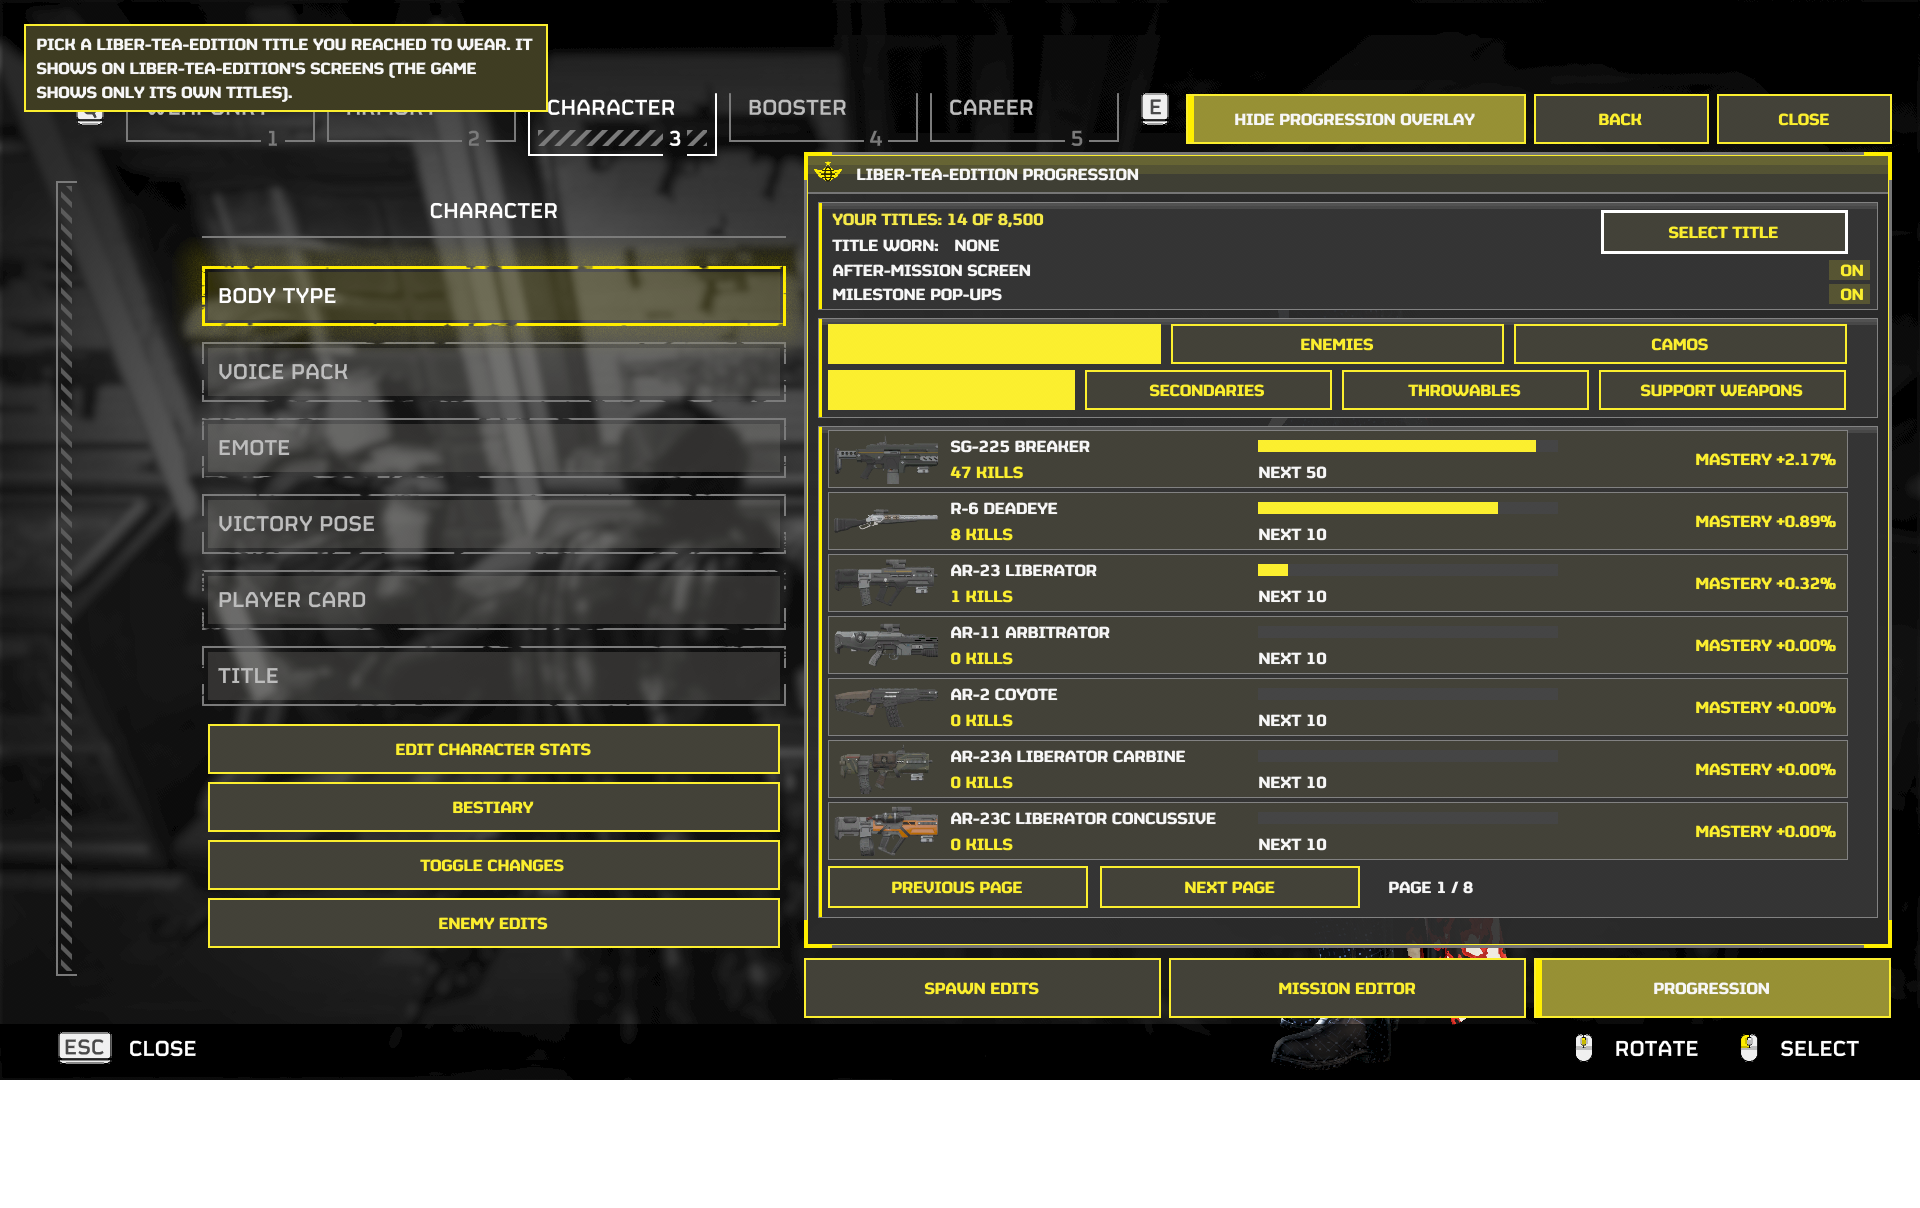Viewport: 1920px width, 1208px height.
Task: Click the E key icon beside Career tab
Action: [x=1155, y=108]
